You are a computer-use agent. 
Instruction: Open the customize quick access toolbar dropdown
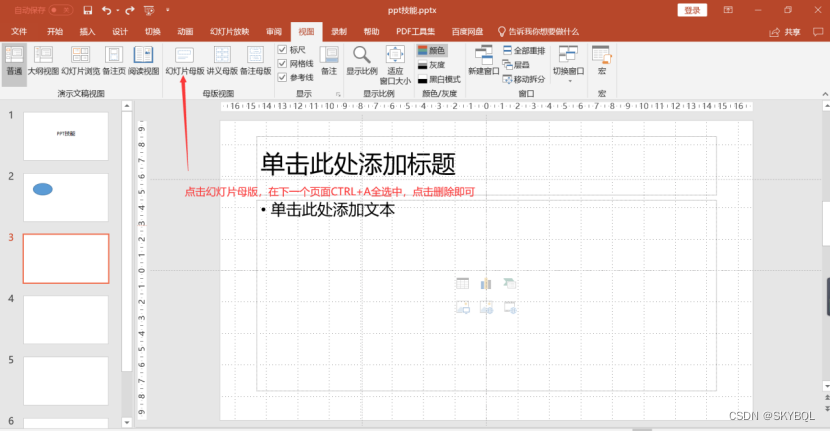[168, 10]
